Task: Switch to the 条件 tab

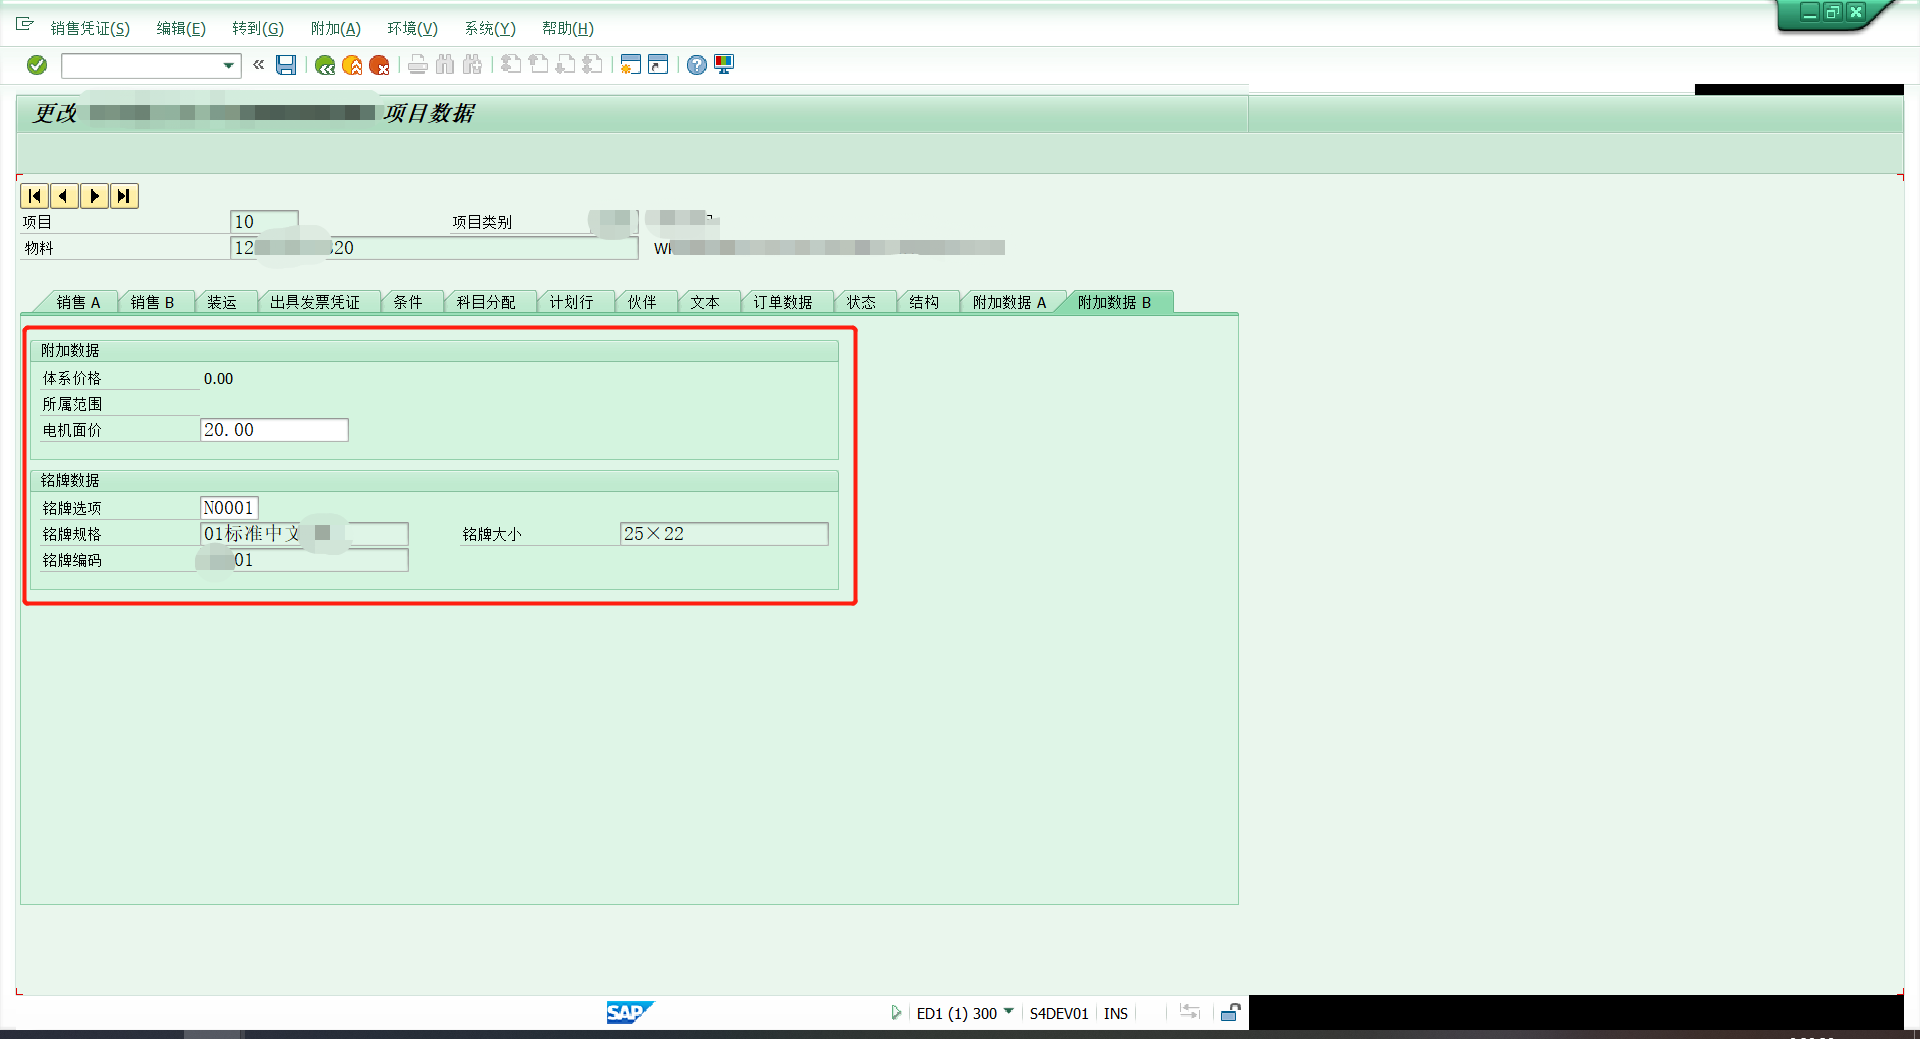Action: coord(408,302)
